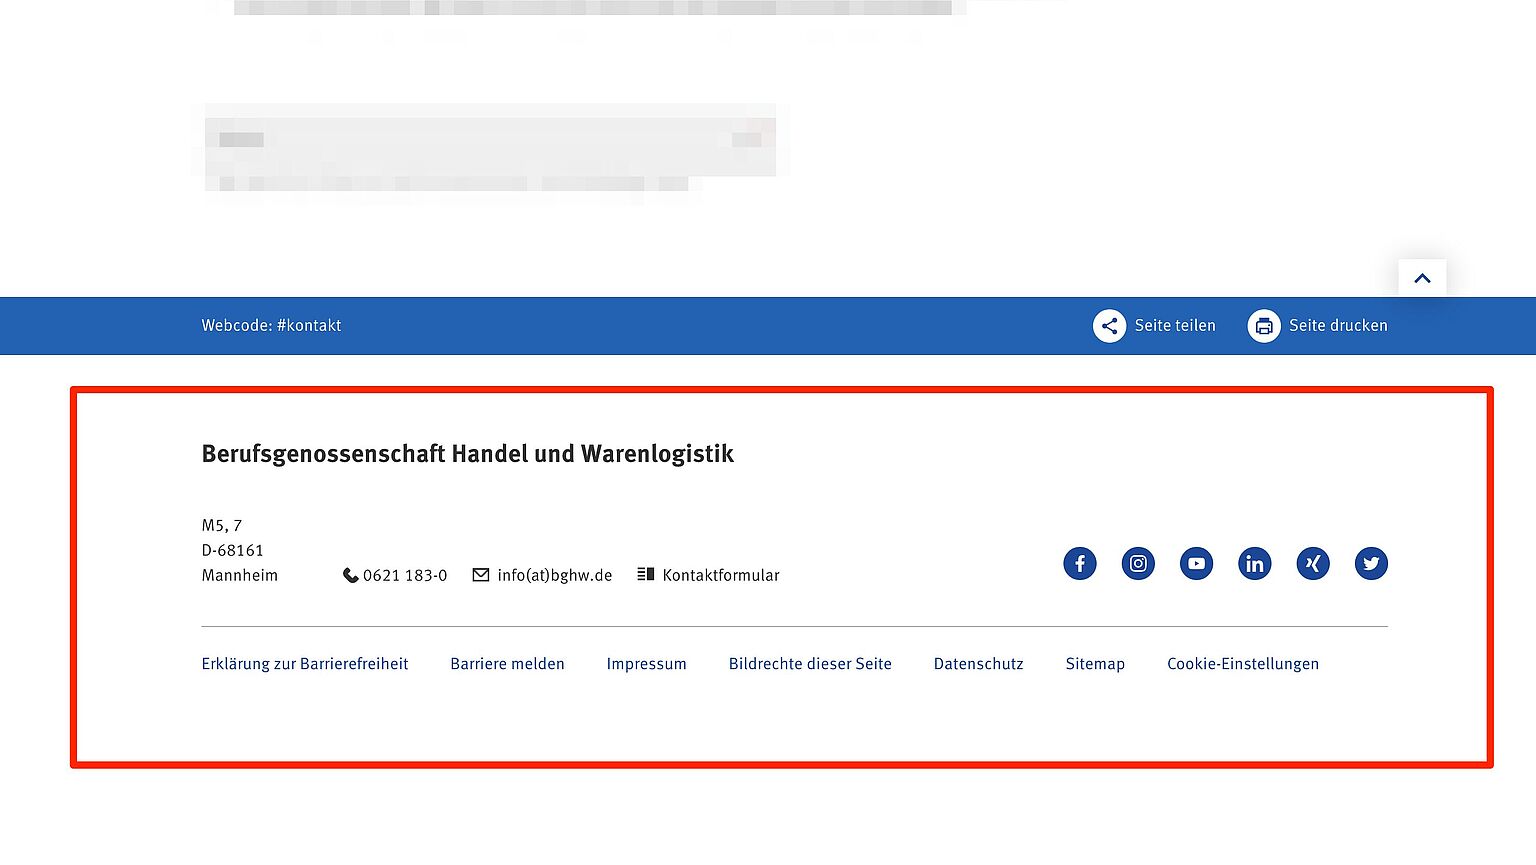Open Cookie-Einstellungen
The height and width of the screenshot is (865, 1536).
coord(1243,664)
